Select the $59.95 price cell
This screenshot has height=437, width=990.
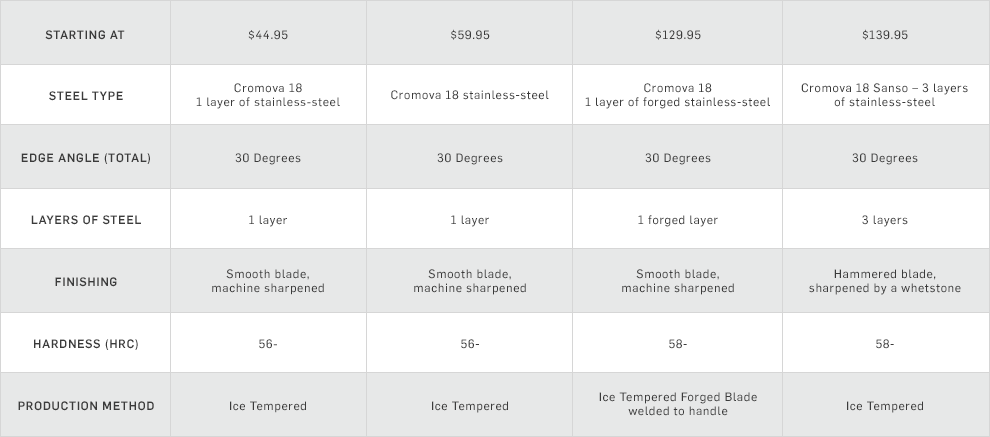point(470,35)
